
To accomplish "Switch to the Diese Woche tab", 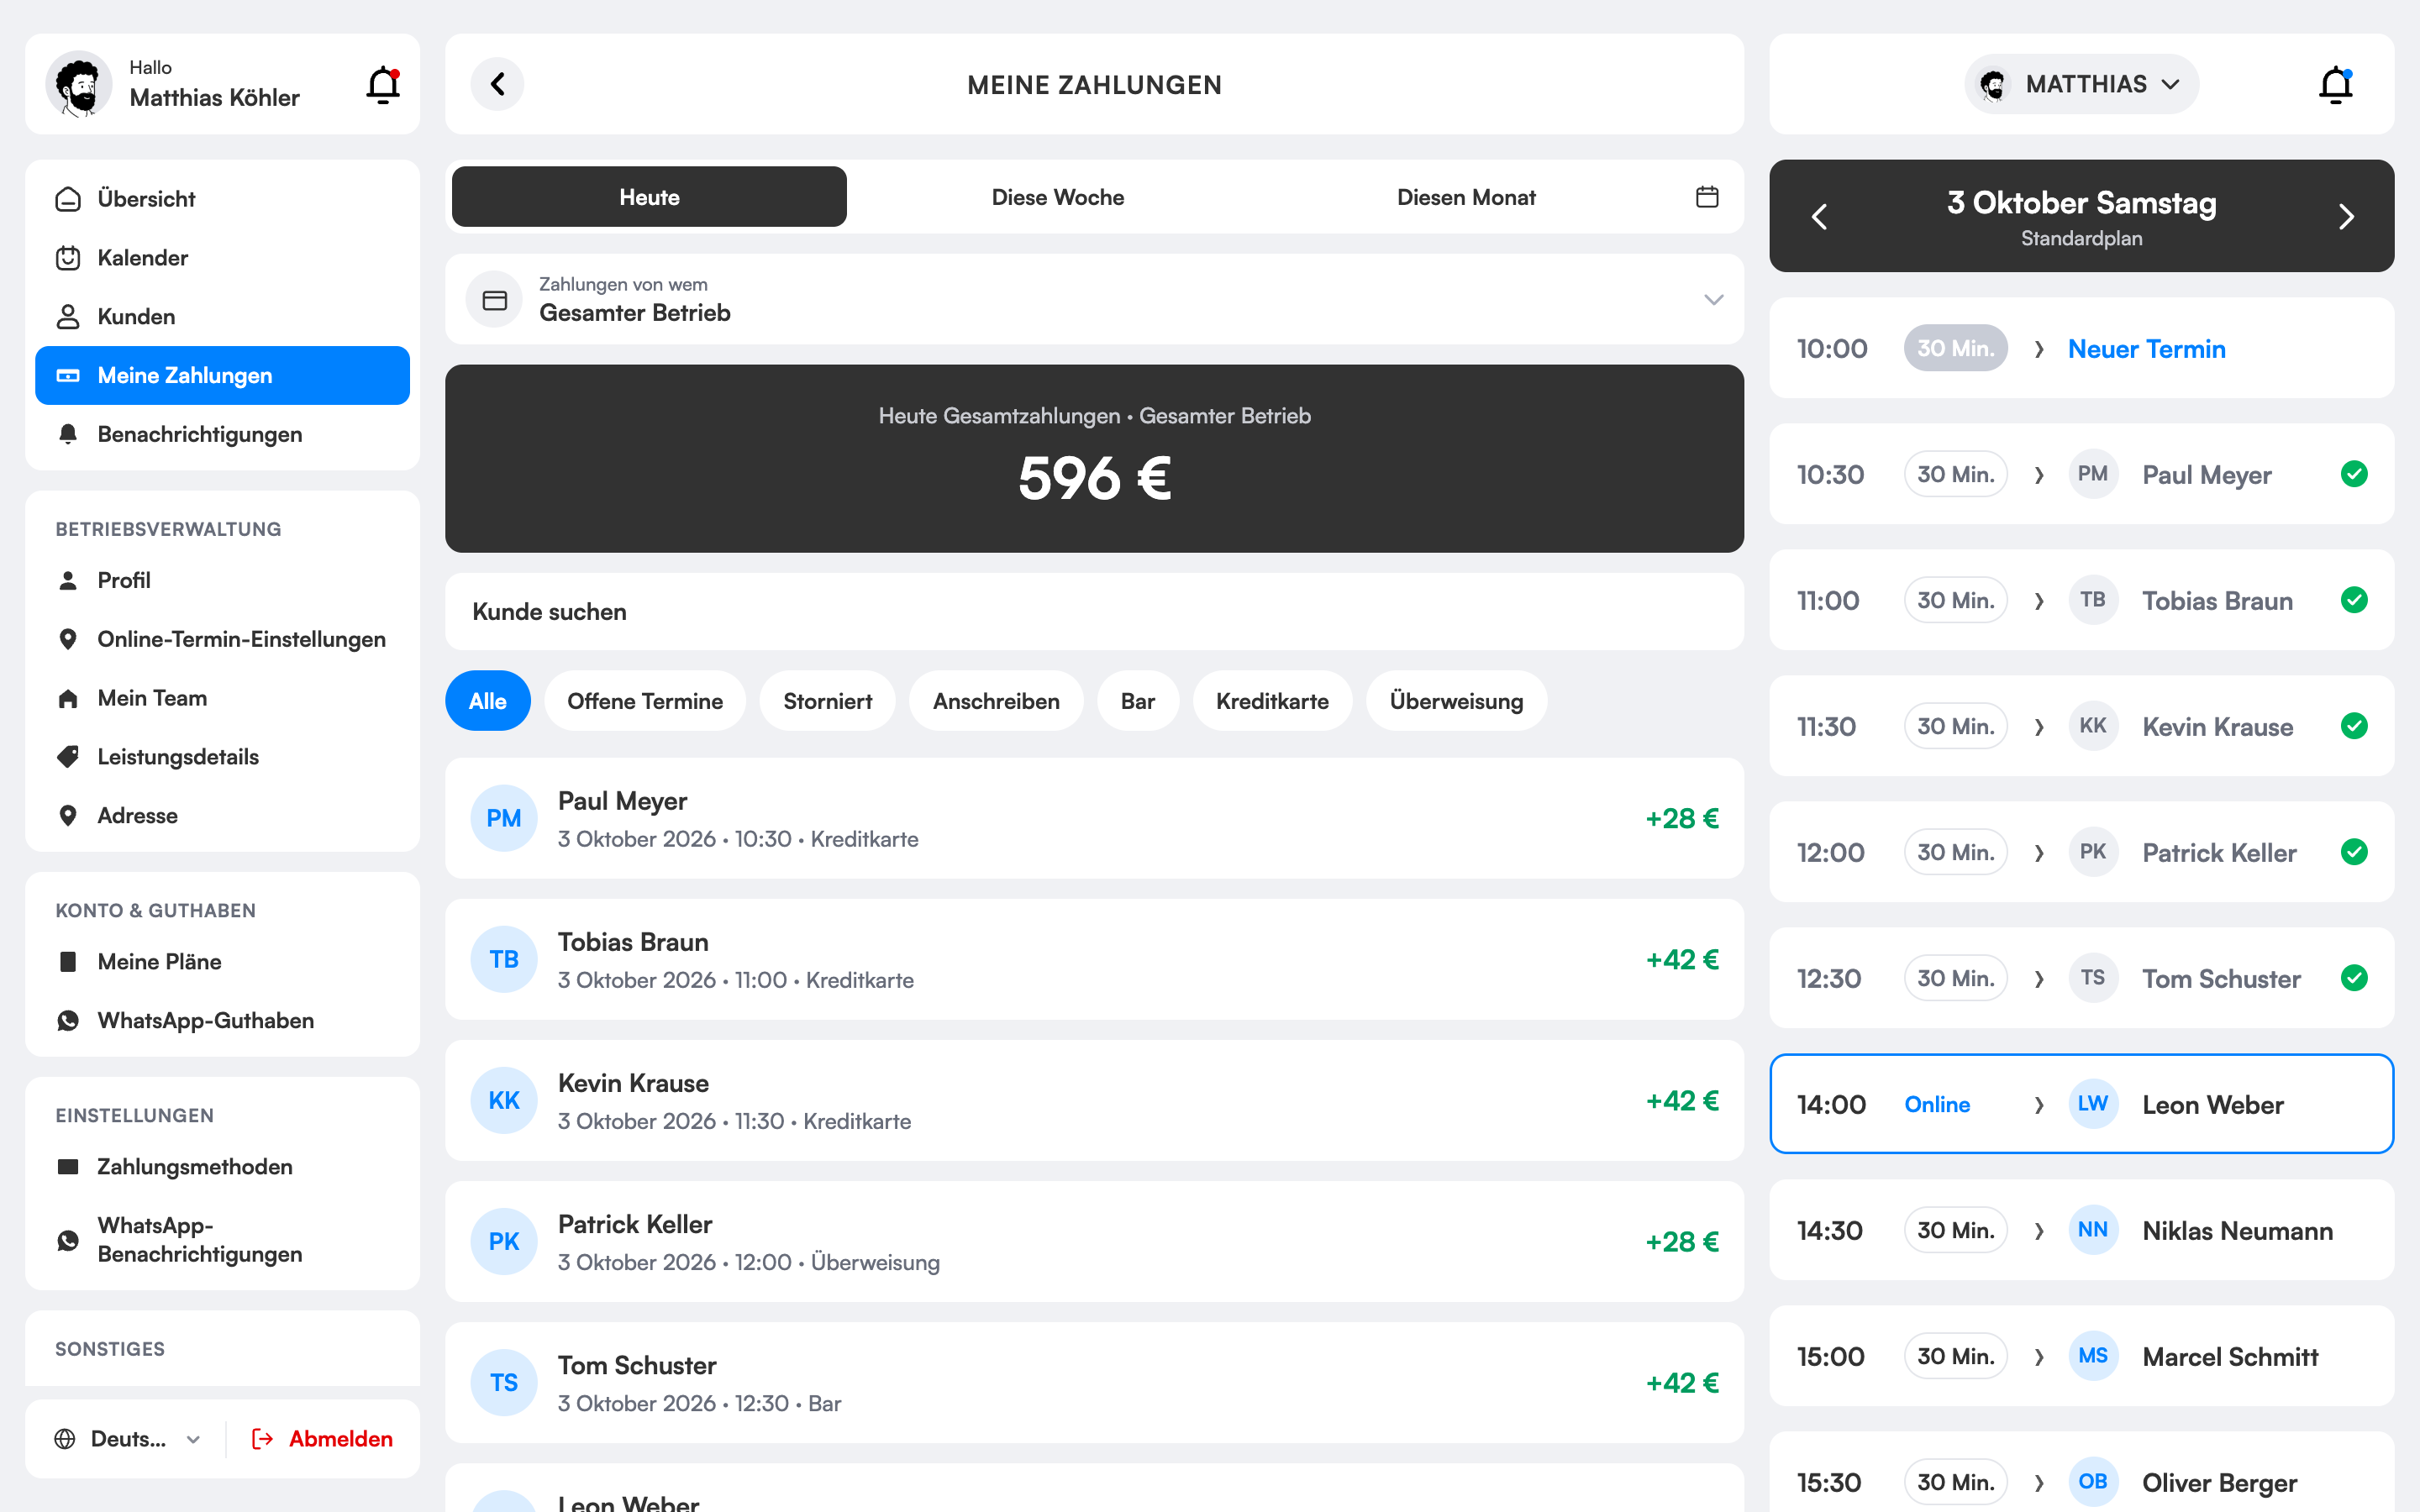I will pyautogui.click(x=1058, y=197).
